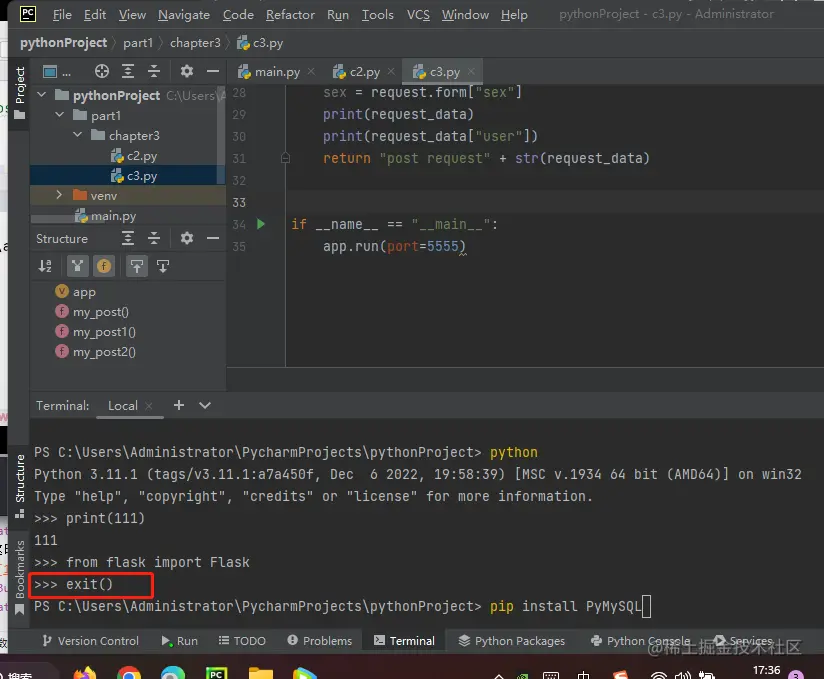824x679 pixels.
Task: Open the File menu
Action: [x=62, y=15]
